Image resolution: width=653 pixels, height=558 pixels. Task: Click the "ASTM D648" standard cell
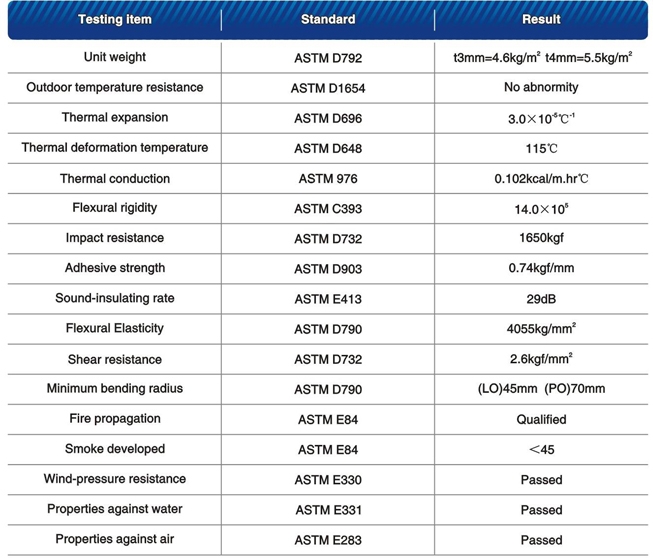click(x=328, y=148)
